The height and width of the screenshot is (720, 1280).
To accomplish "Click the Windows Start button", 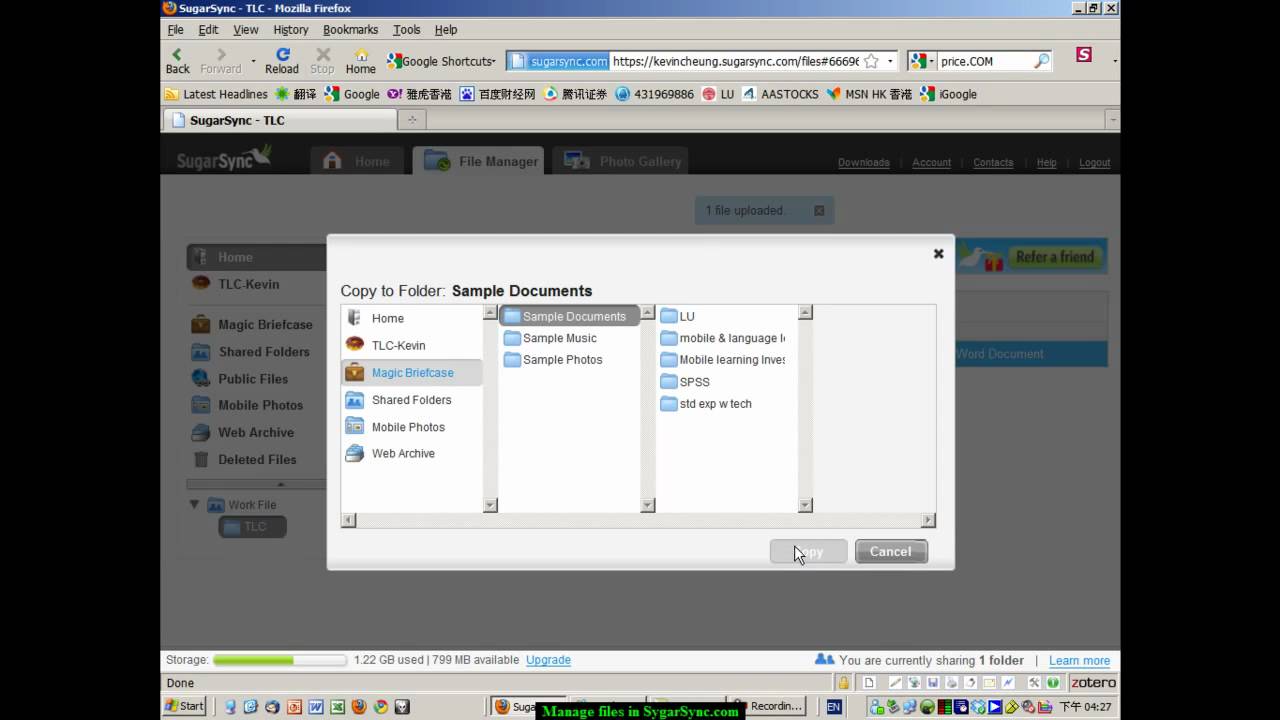I will point(185,706).
